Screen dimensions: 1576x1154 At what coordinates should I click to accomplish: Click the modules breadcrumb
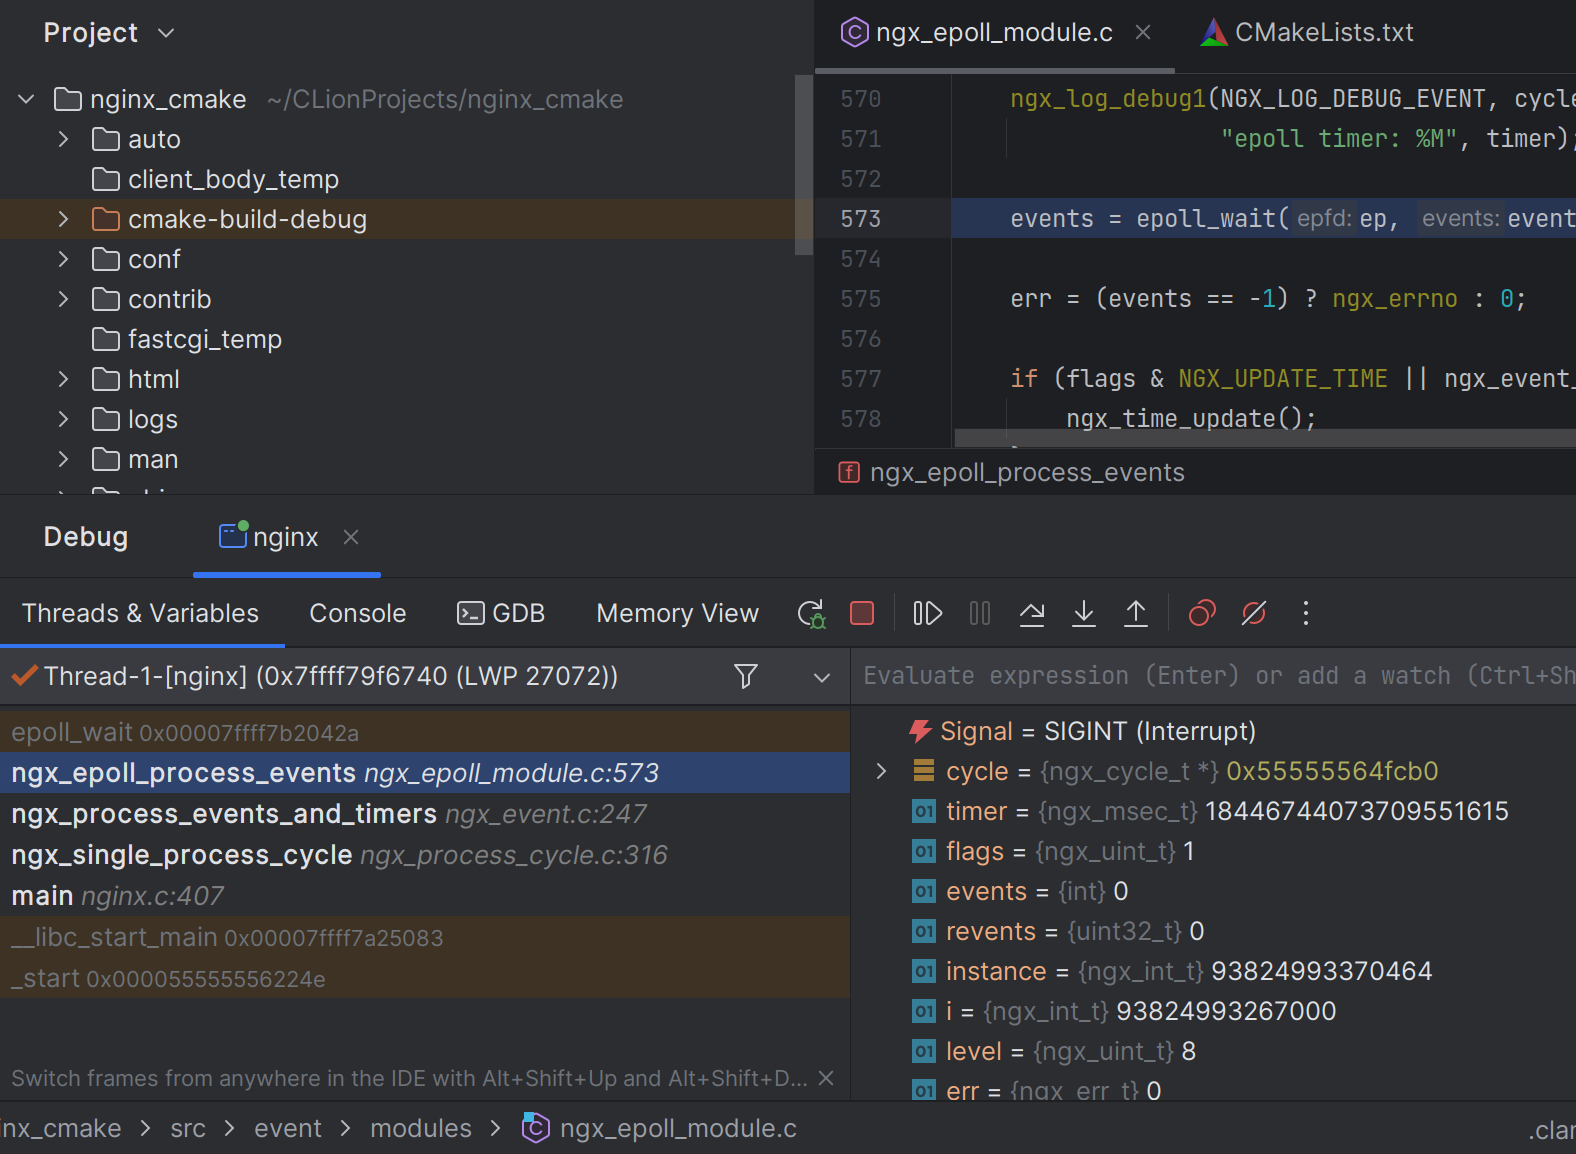(421, 1129)
